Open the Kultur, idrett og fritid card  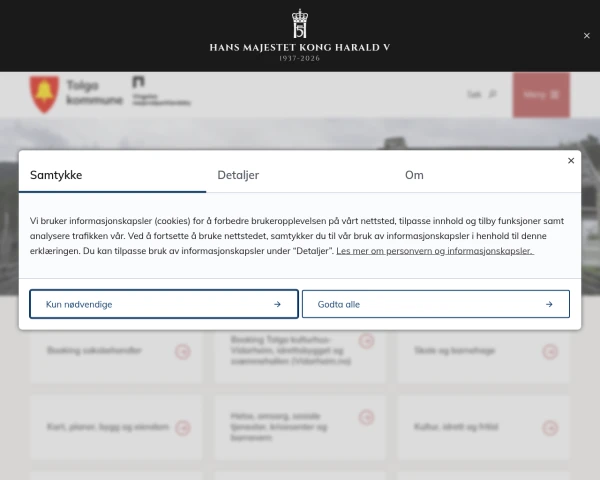pyautogui.click(x=484, y=428)
